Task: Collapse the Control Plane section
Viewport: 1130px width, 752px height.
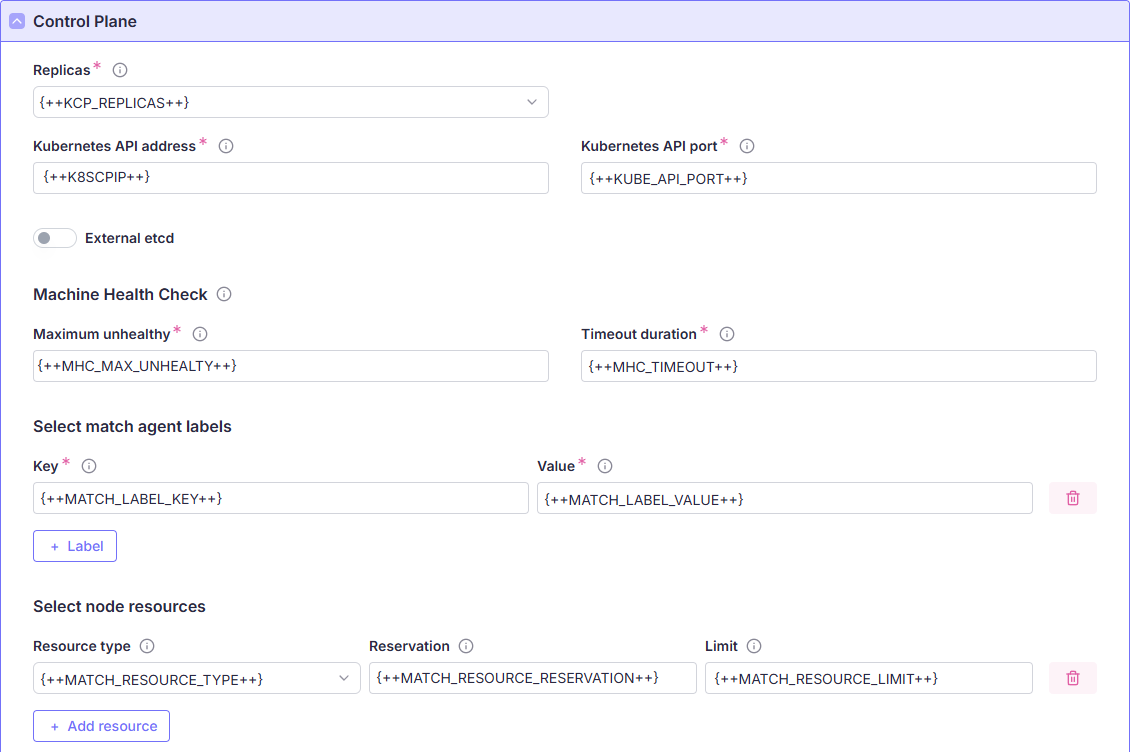Action: point(17,21)
